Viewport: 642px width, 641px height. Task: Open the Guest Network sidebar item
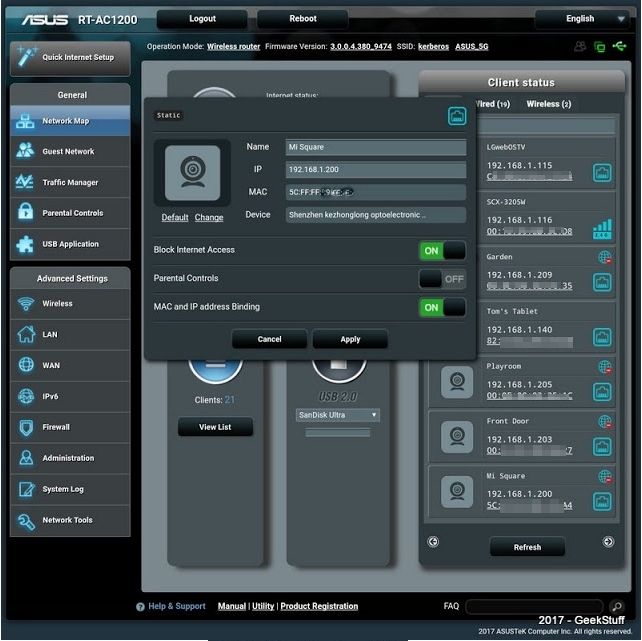click(70, 151)
